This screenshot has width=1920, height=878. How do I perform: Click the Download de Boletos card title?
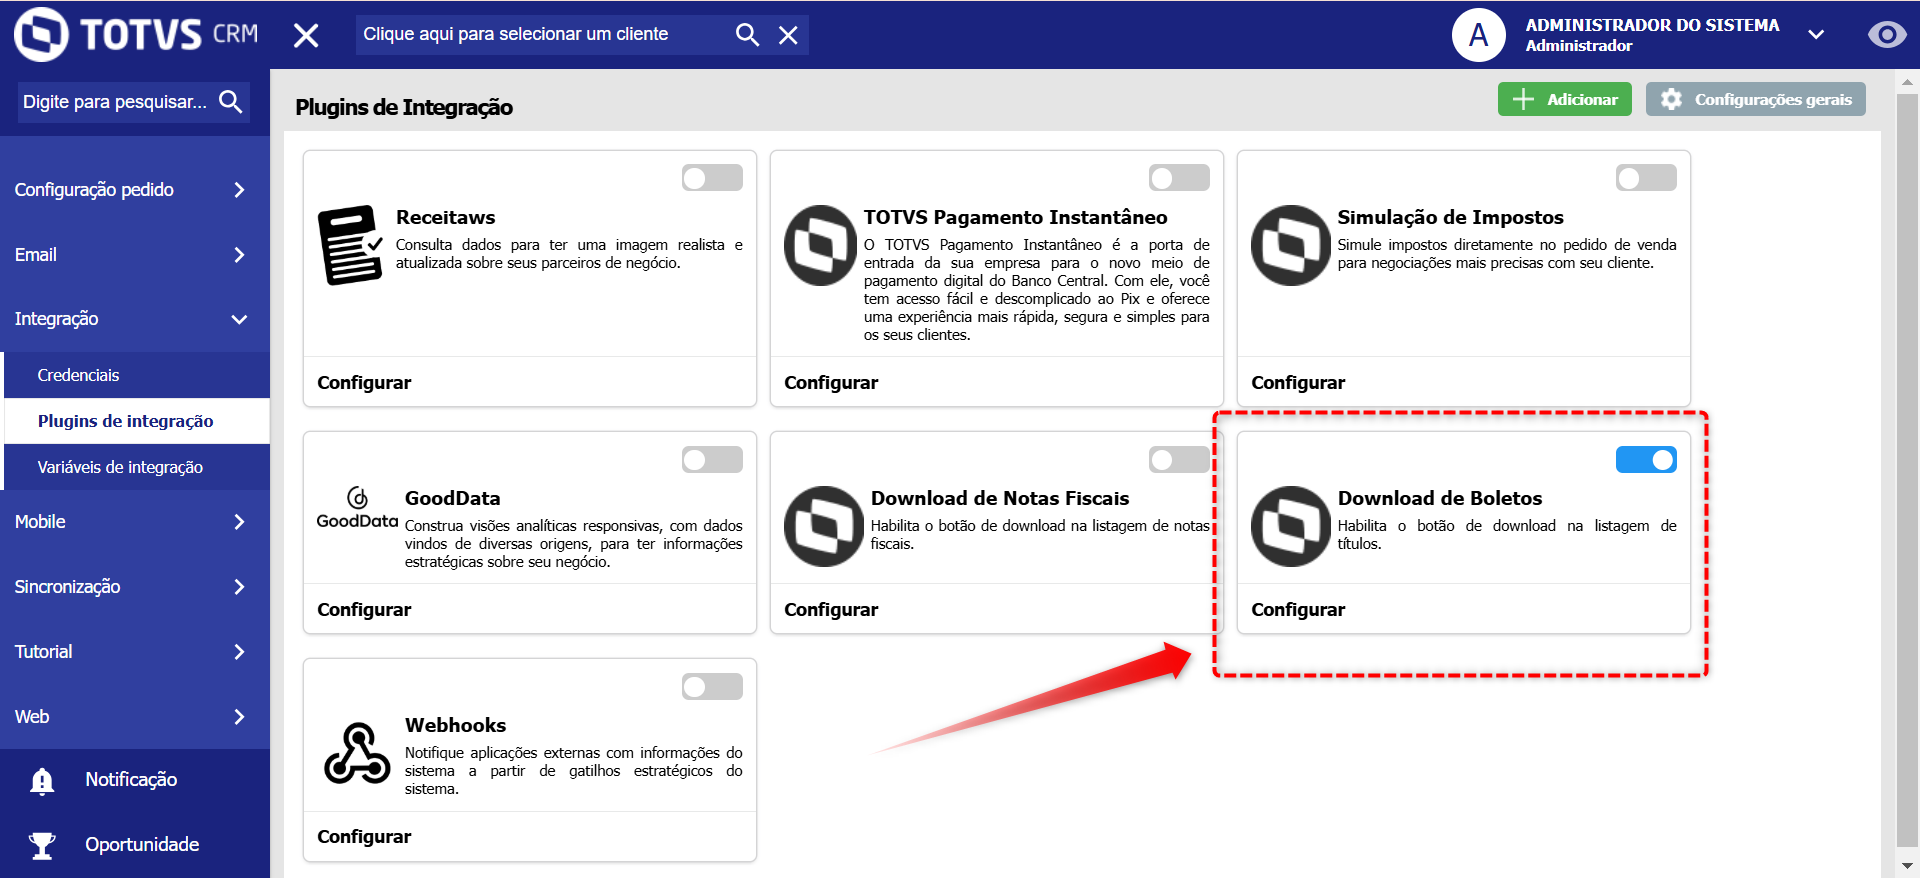click(1440, 498)
